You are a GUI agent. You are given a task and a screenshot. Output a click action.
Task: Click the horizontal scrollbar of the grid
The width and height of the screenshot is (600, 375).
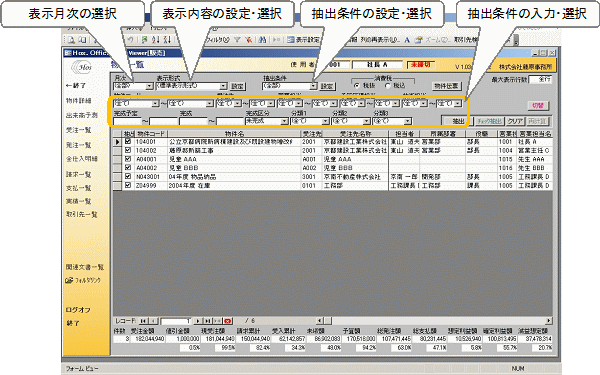click(x=435, y=321)
